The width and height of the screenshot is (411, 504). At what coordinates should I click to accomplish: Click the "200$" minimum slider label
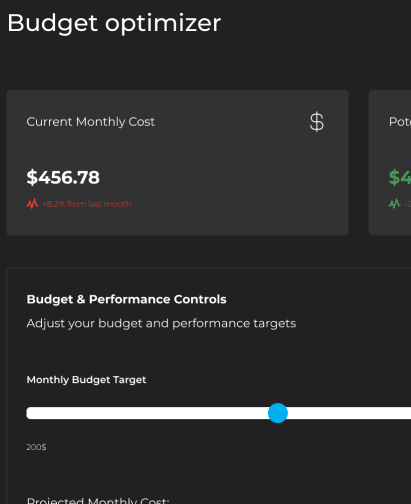(x=36, y=447)
